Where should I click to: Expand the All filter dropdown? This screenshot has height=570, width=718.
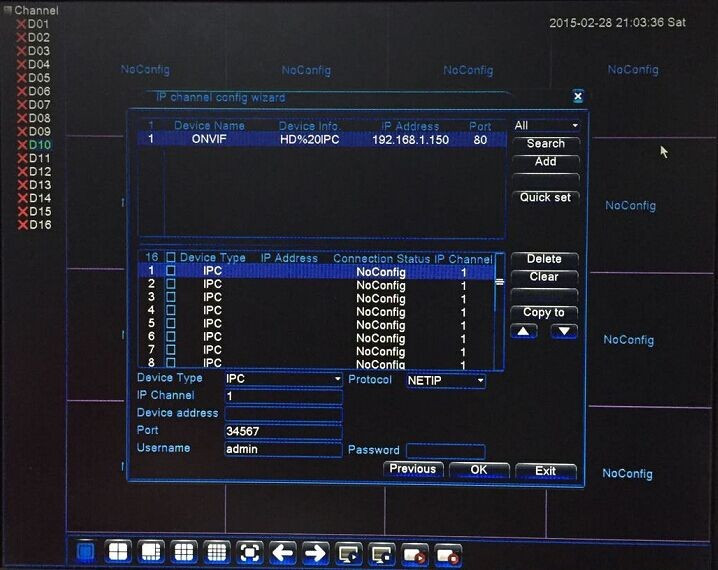[546, 125]
